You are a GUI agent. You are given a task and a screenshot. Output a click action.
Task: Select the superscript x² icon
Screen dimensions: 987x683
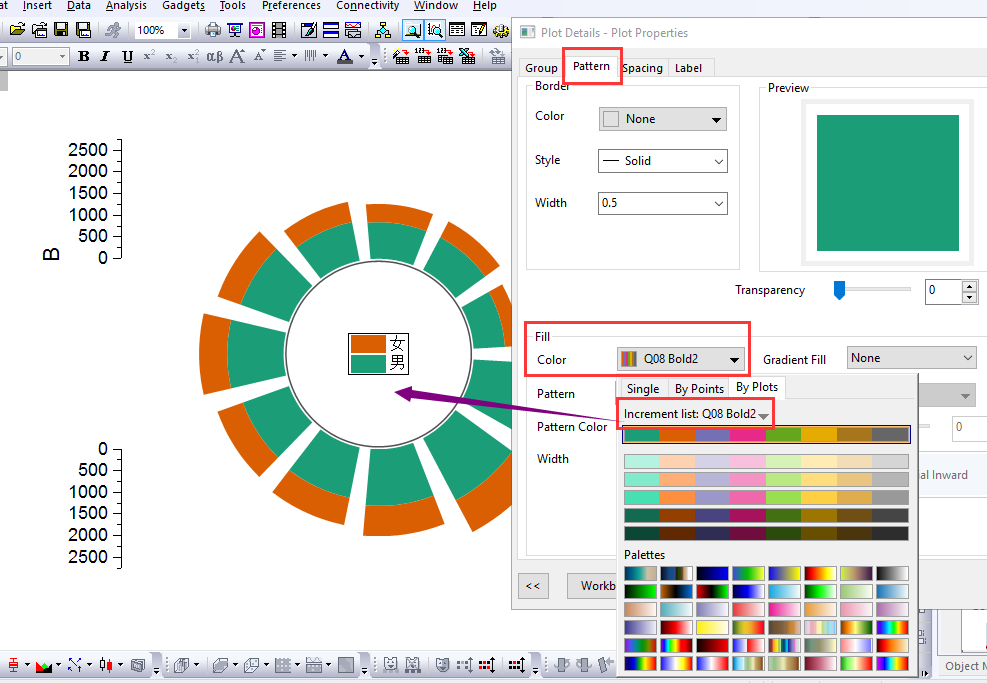coord(149,56)
